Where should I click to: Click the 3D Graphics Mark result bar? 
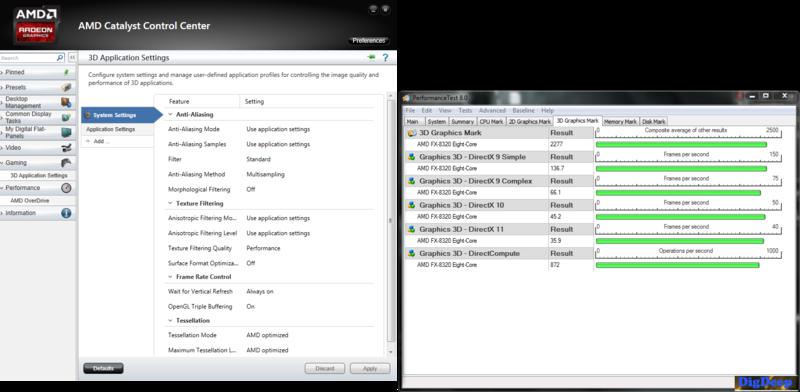[x=681, y=145]
